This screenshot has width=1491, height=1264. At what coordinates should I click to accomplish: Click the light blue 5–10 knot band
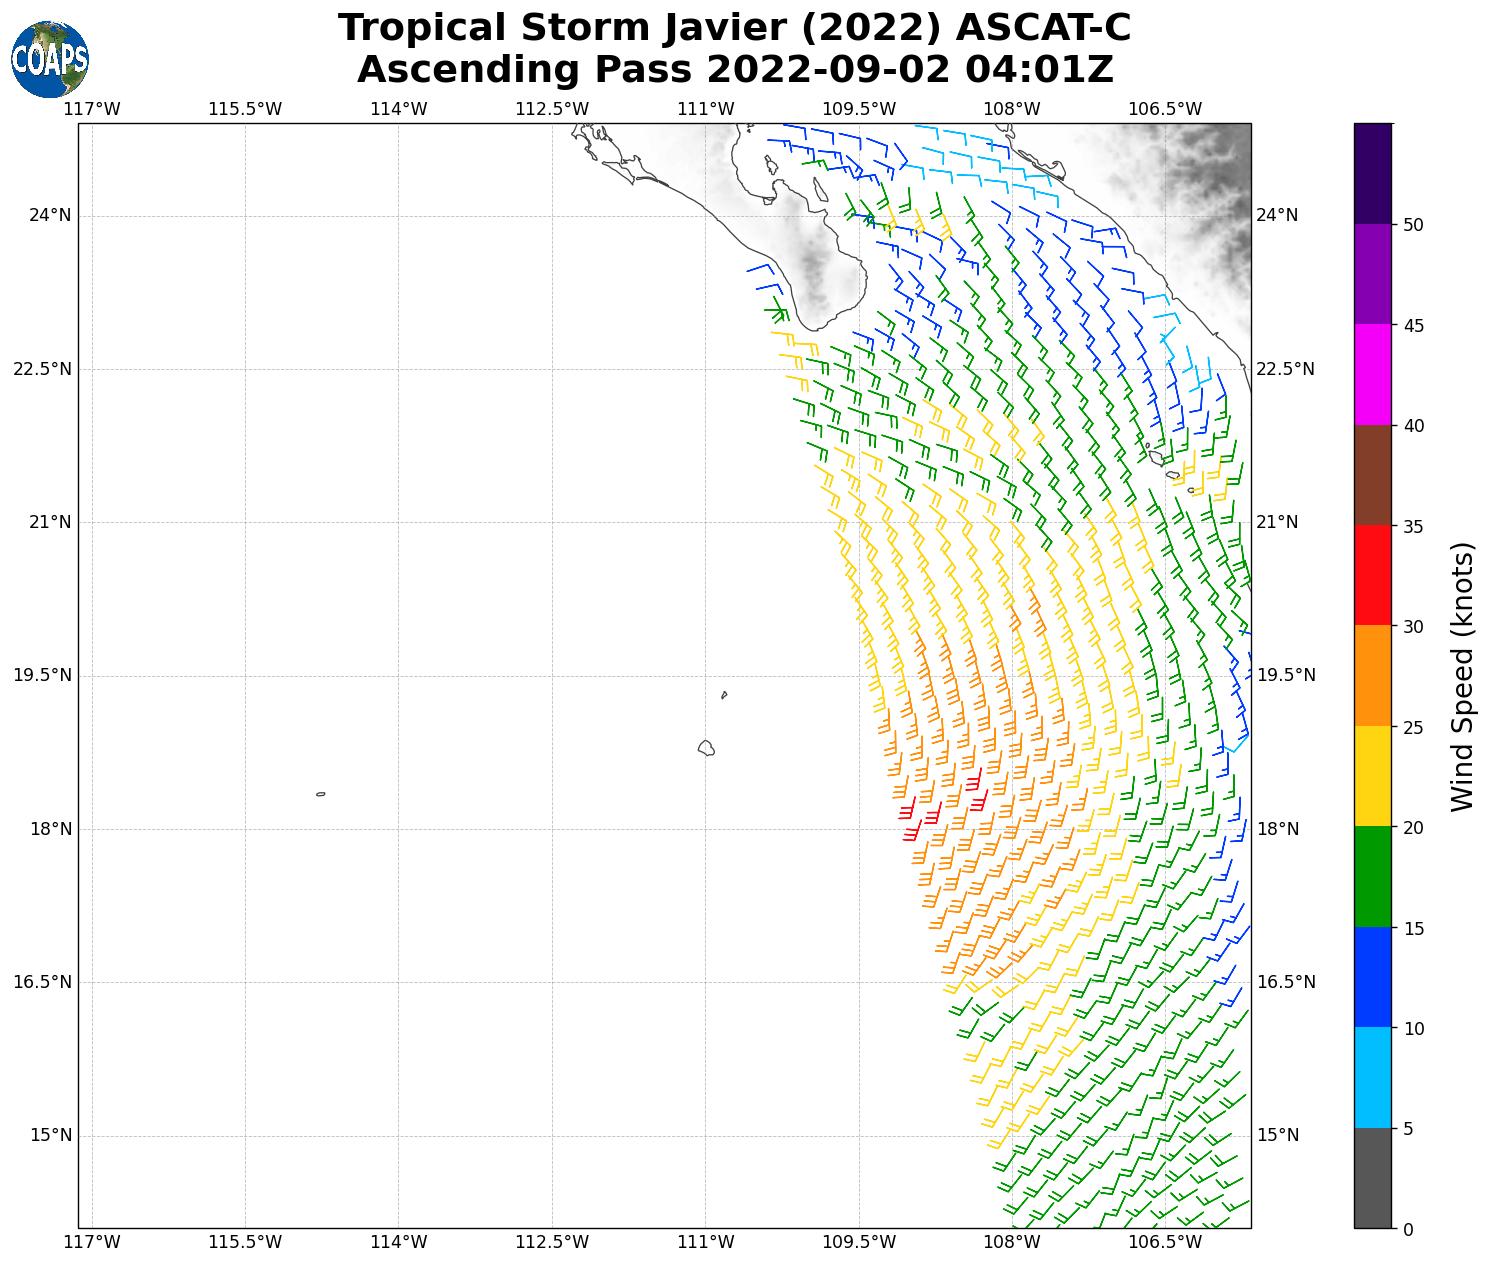[x=1372, y=1077]
